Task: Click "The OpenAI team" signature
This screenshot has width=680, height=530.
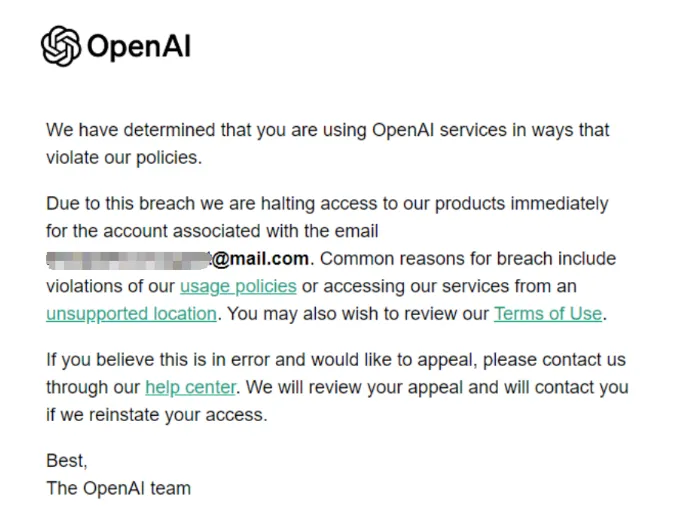Action: (118, 488)
